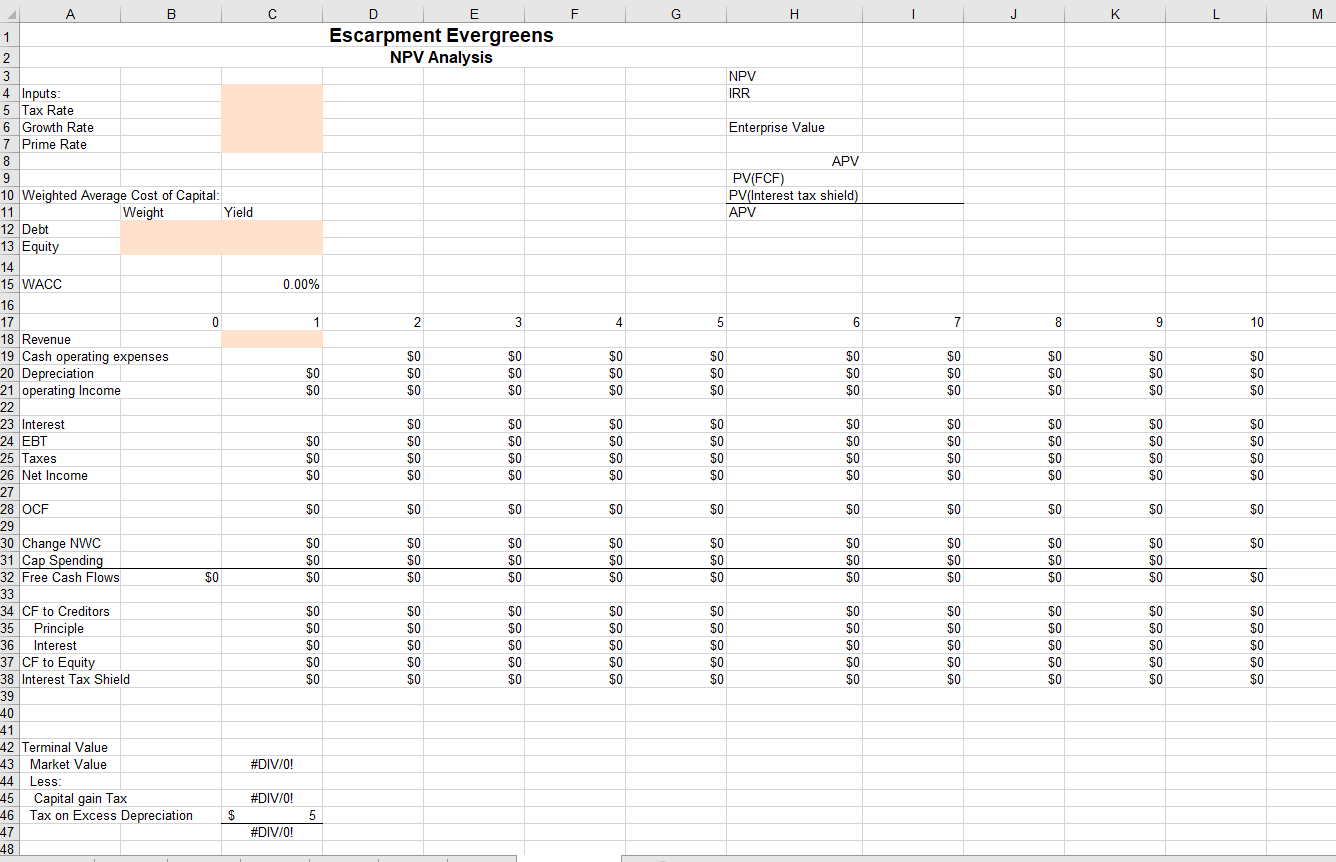Image resolution: width=1336 pixels, height=862 pixels.
Task: Click the shaded Growth Rate input cell
Action: click(272, 127)
